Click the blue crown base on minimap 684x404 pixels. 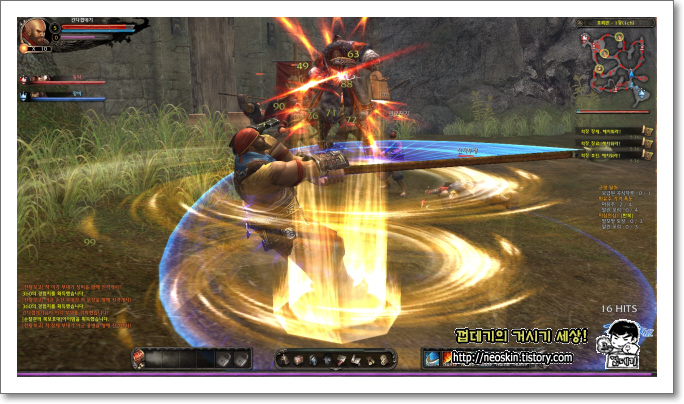[x=642, y=93]
